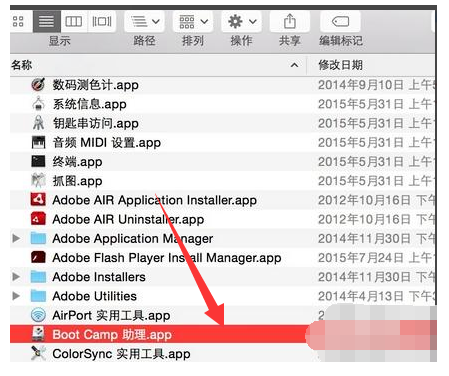Switch Finder to column view
Viewport: 449px width, 376px height.
coord(74,22)
